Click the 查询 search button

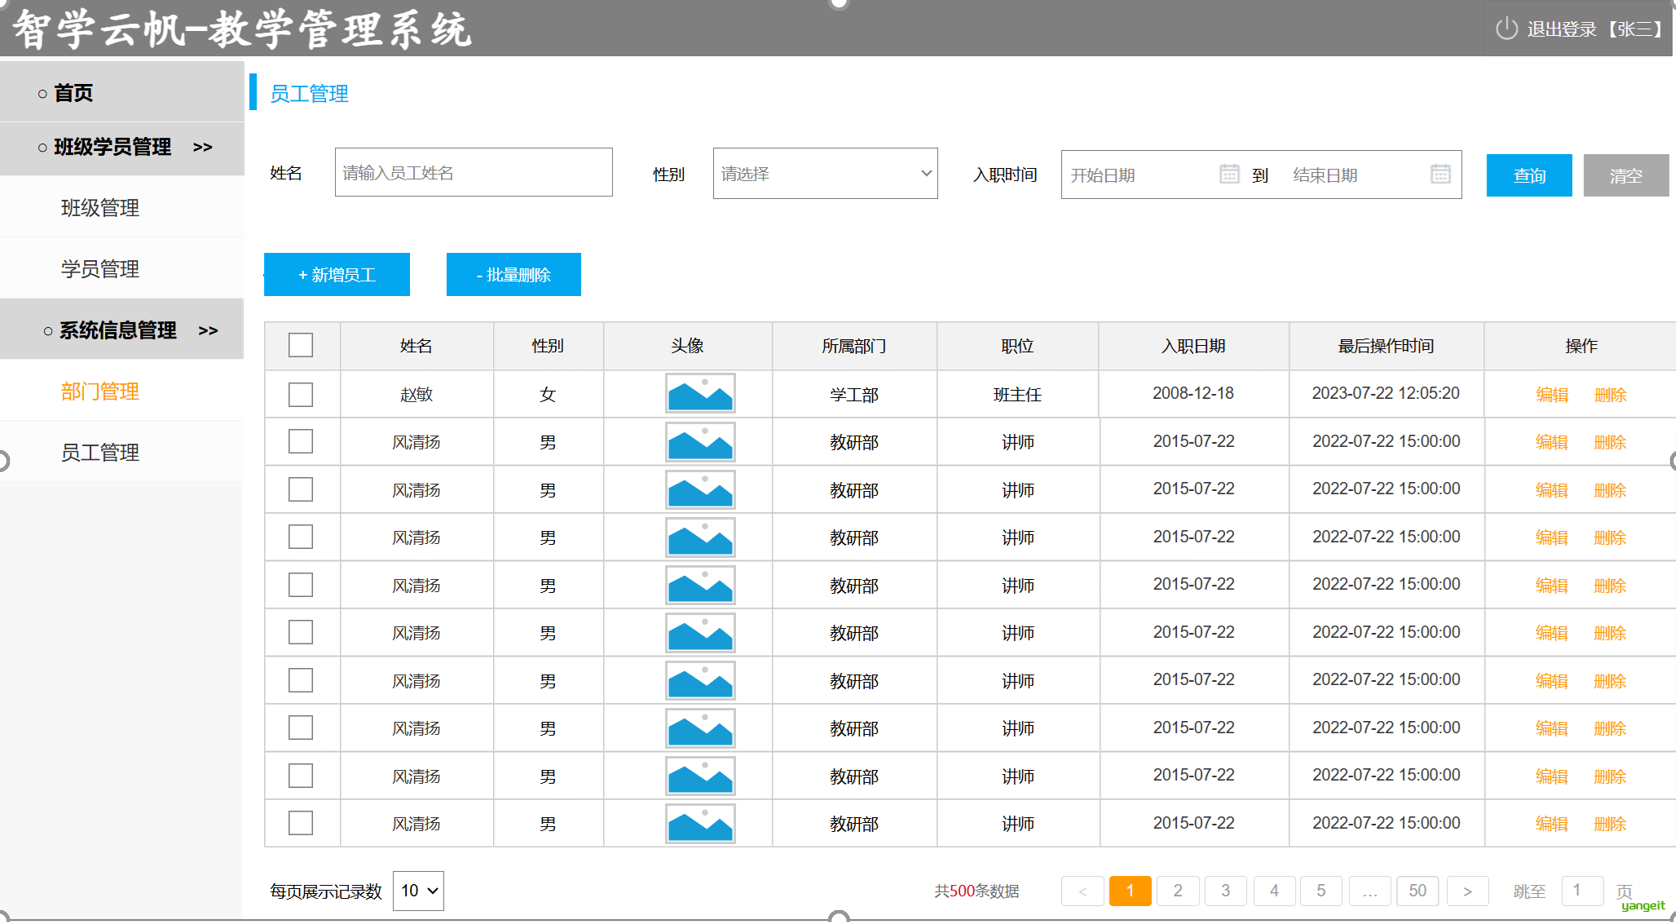(x=1529, y=175)
